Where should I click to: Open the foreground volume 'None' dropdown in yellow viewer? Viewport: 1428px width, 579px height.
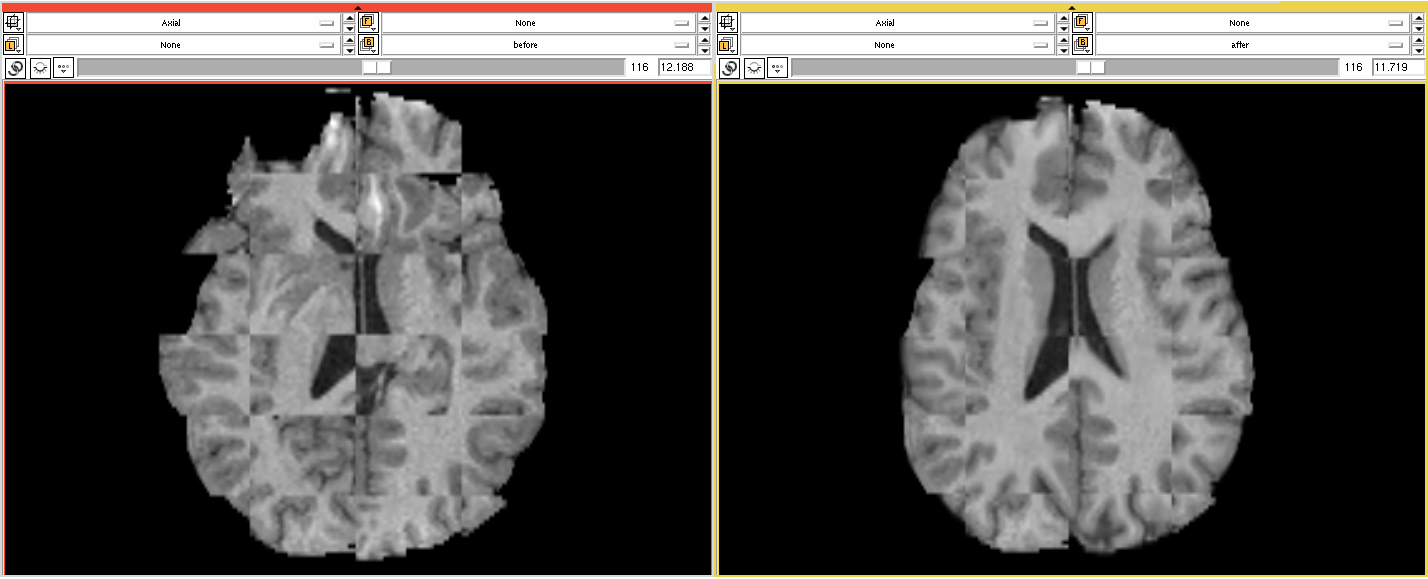(x=1253, y=22)
